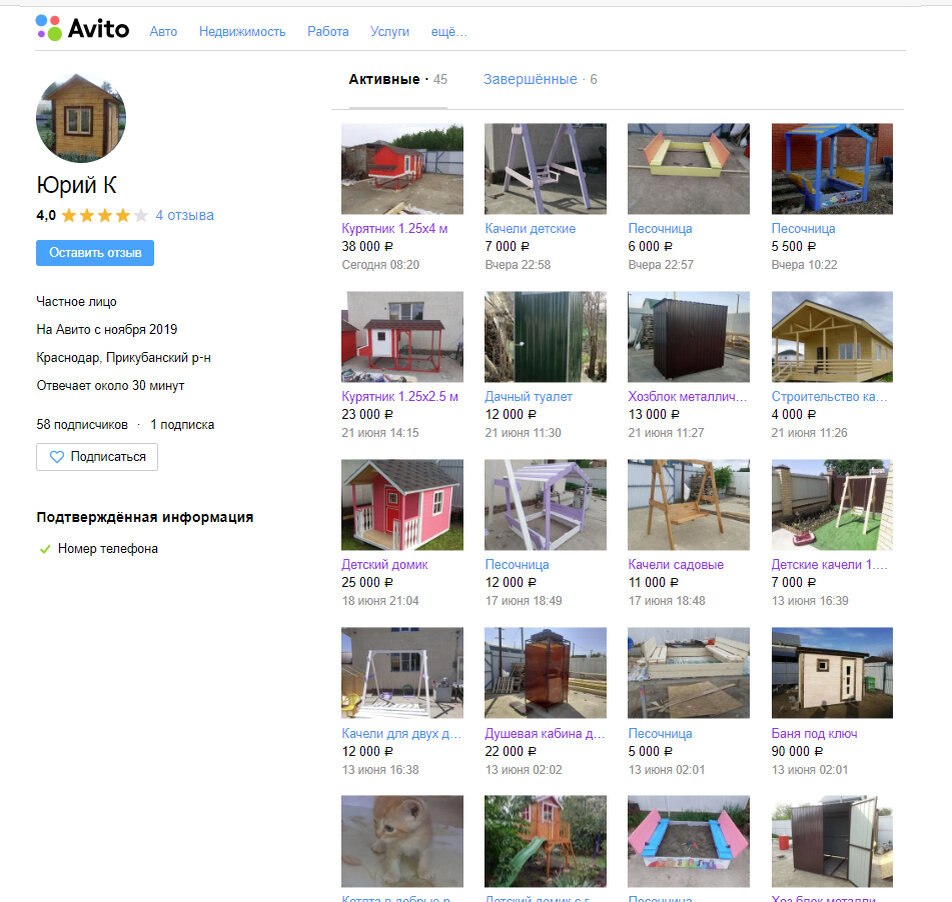Image resolution: width=952 pixels, height=902 pixels.
Task: Open the Строительство ка… listing title
Action: coord(829,397)
